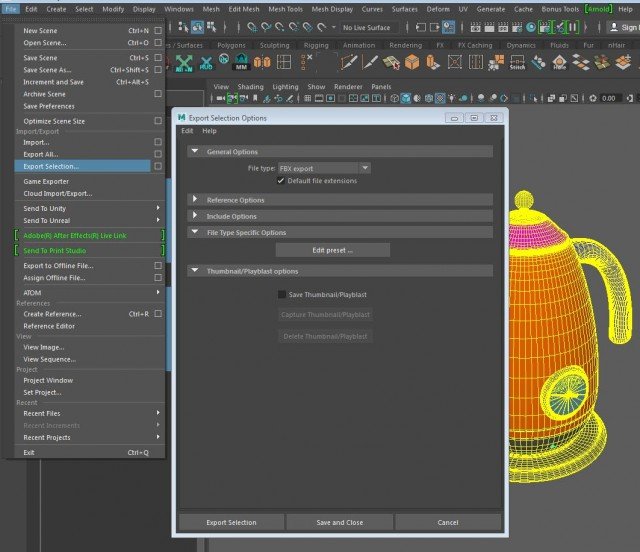Click the Edit preset button

pyautogui.click(x=332, y=249)
